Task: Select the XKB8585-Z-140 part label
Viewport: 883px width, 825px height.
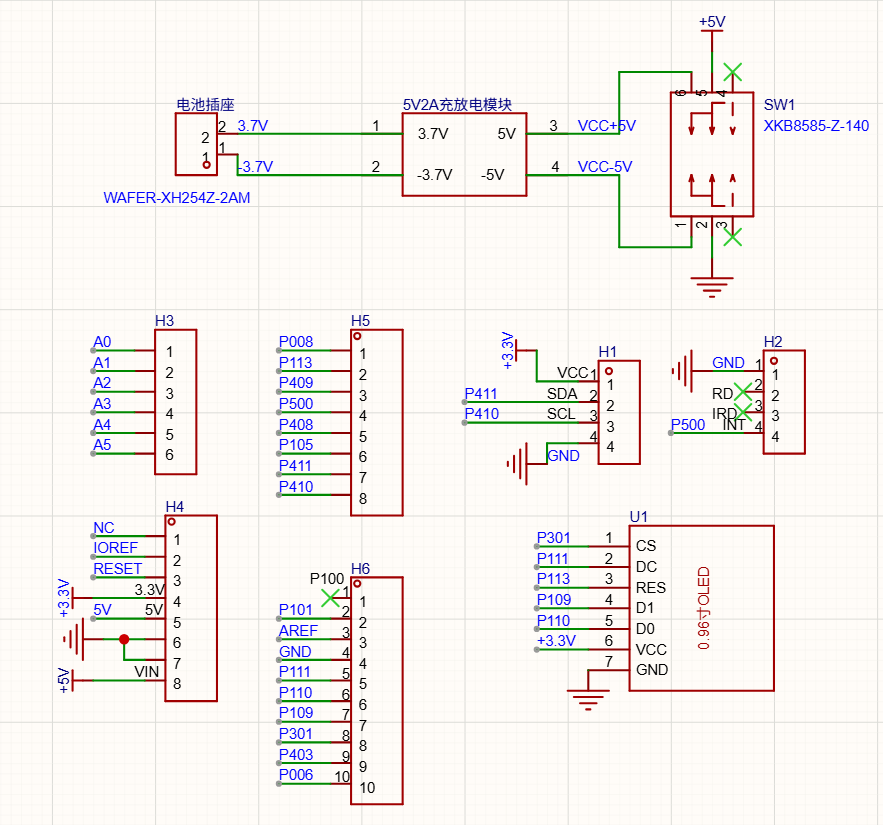Action: pyautogui.click(x=816, y=126)
